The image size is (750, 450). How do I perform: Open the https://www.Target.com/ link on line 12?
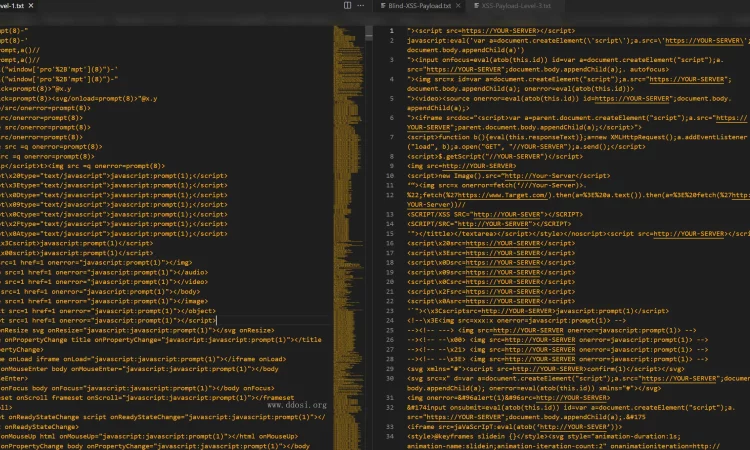point(503,195)
